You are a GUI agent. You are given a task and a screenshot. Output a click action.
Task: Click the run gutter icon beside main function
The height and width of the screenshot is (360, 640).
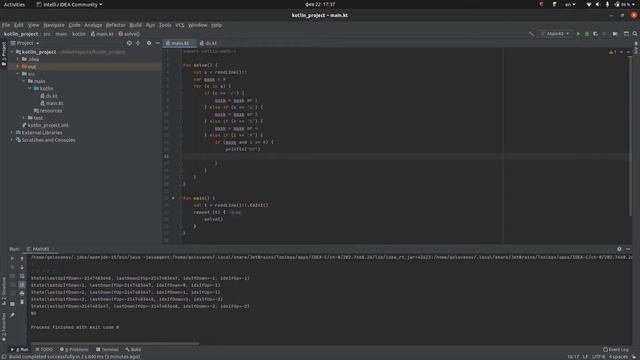[173, 198]
